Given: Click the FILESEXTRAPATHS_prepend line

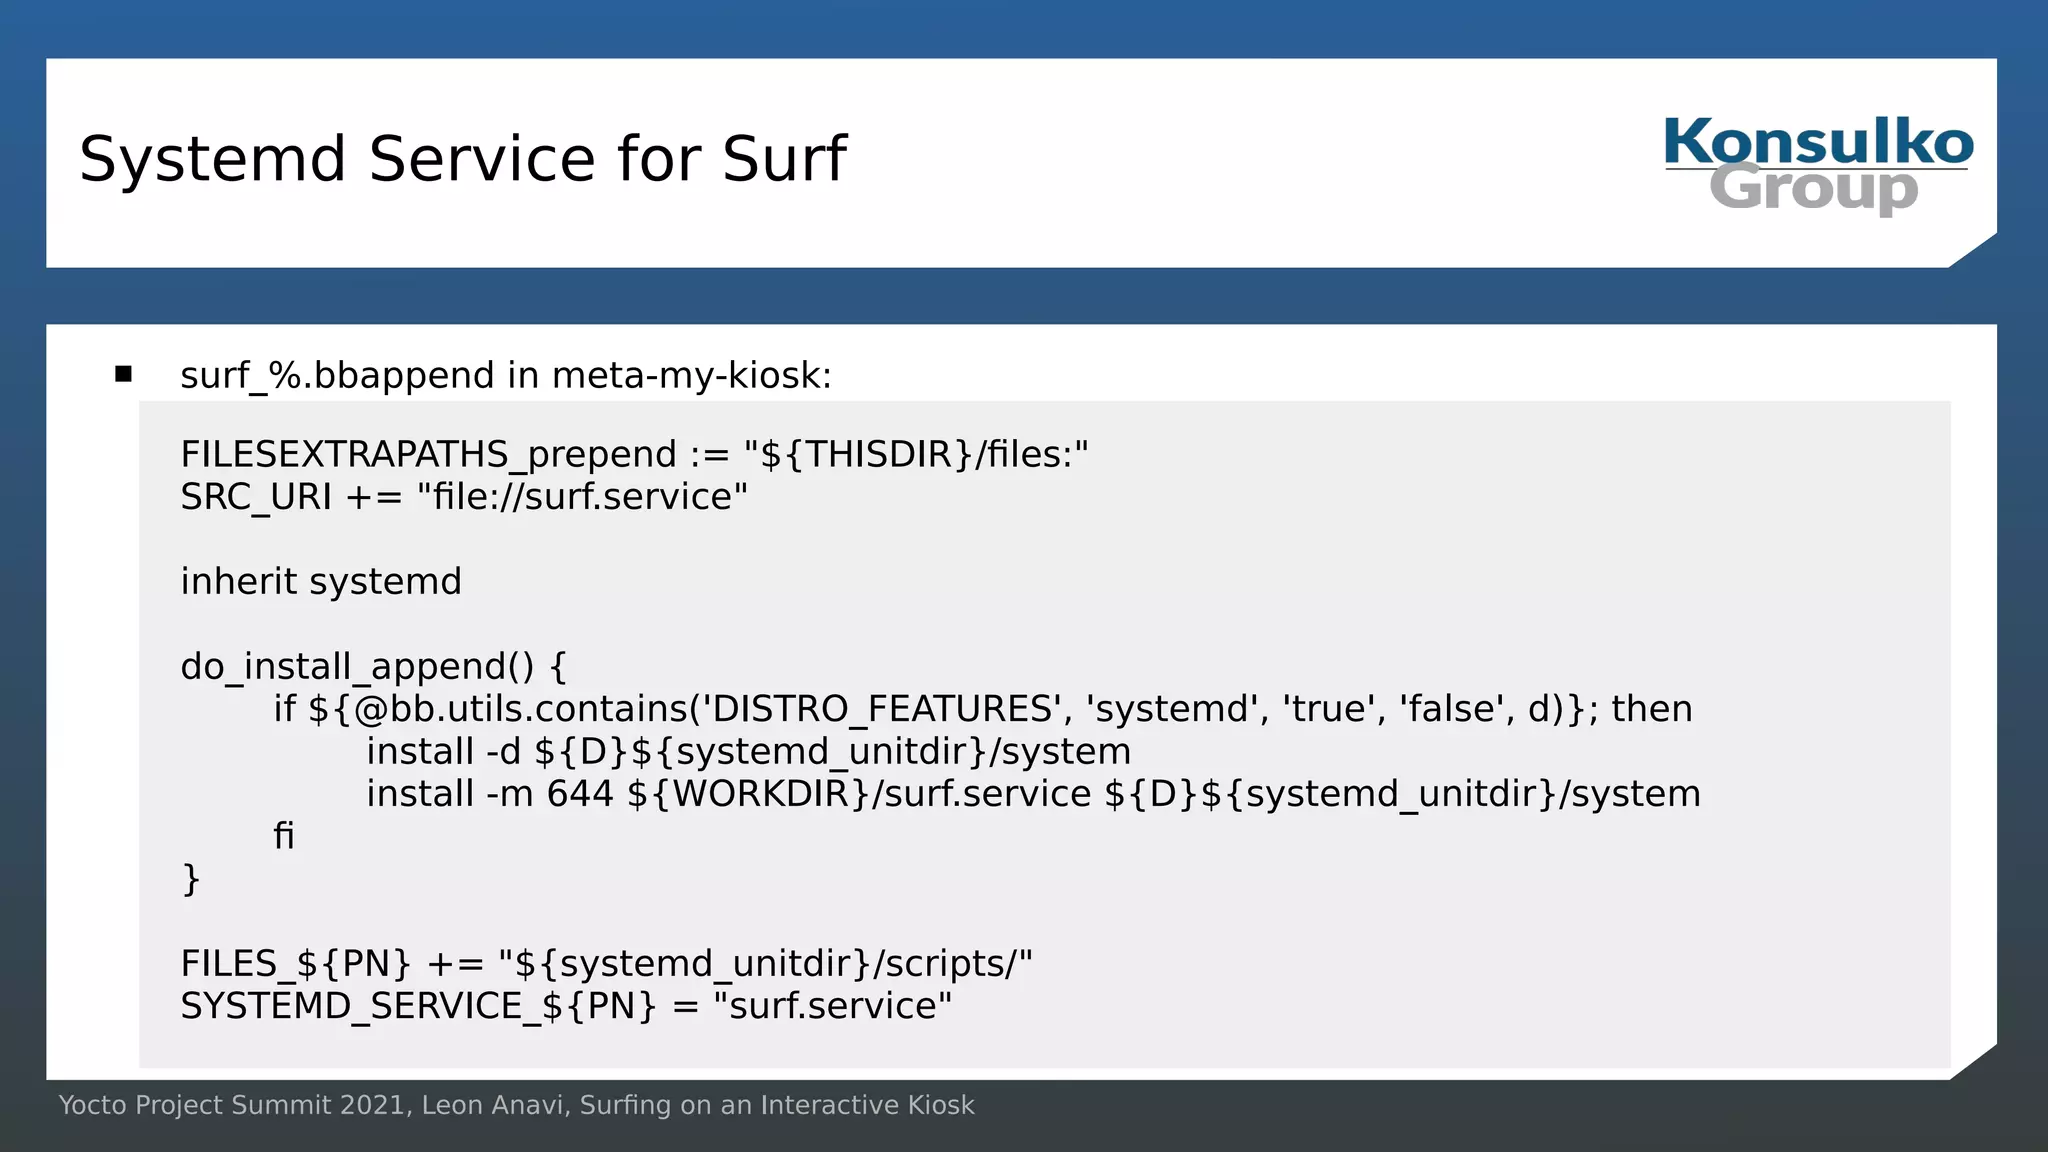Looking at the screenshot, I should coord(633,455).
